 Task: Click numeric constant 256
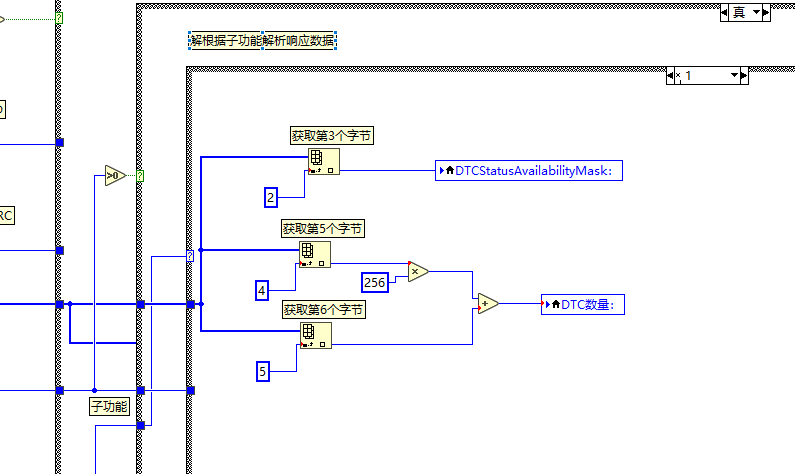coord(375,282)
